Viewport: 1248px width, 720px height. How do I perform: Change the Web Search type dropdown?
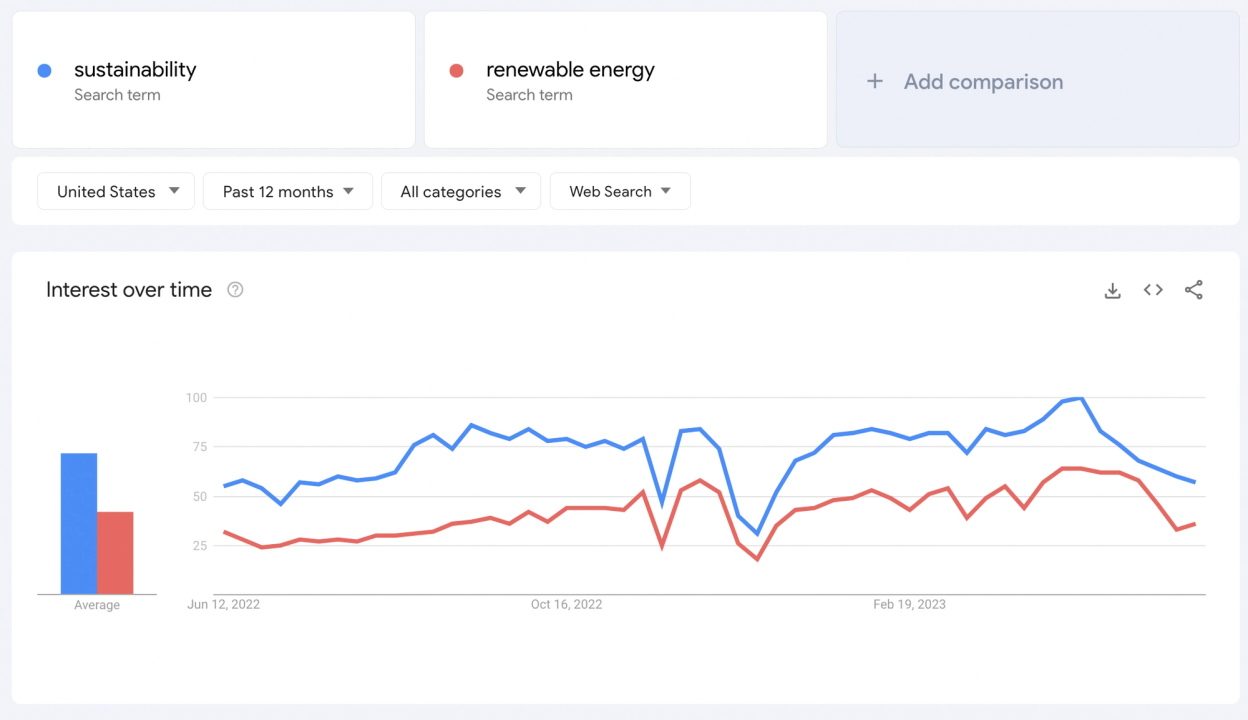(620, 192)
